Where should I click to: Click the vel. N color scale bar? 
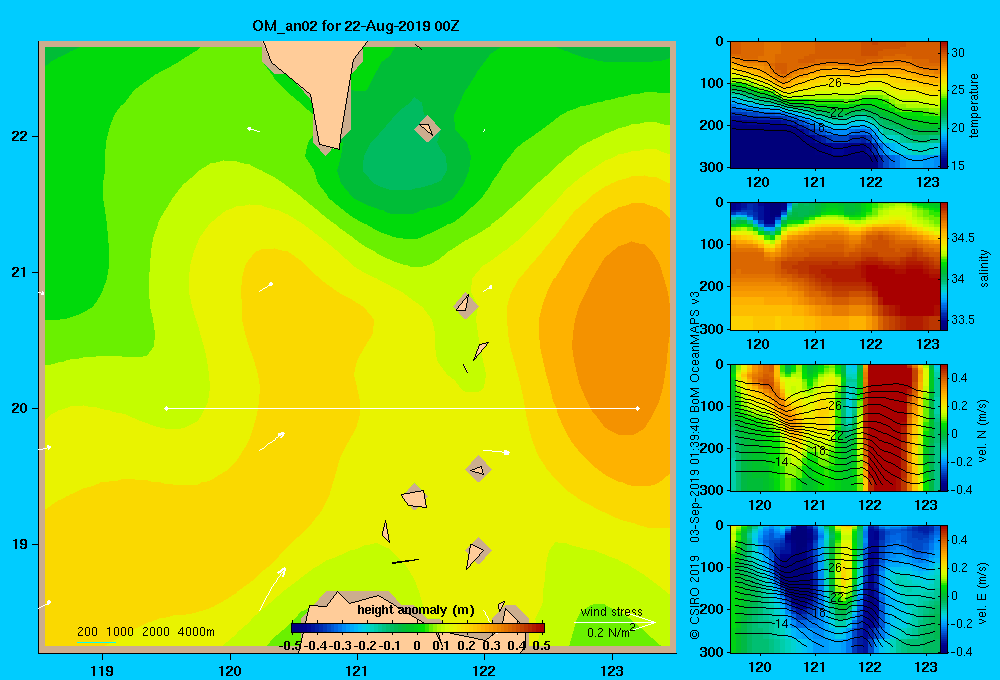(x=944, y=427)
